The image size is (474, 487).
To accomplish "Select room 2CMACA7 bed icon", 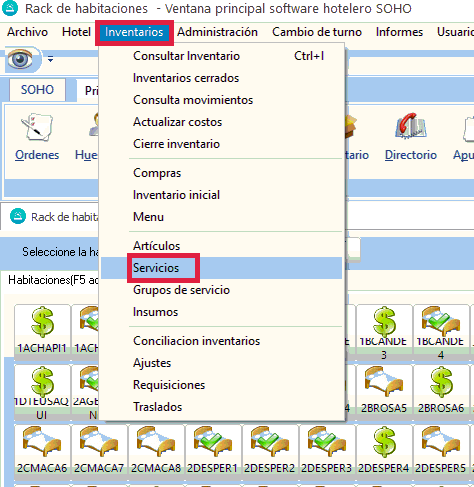I will (x=99, y=442).
